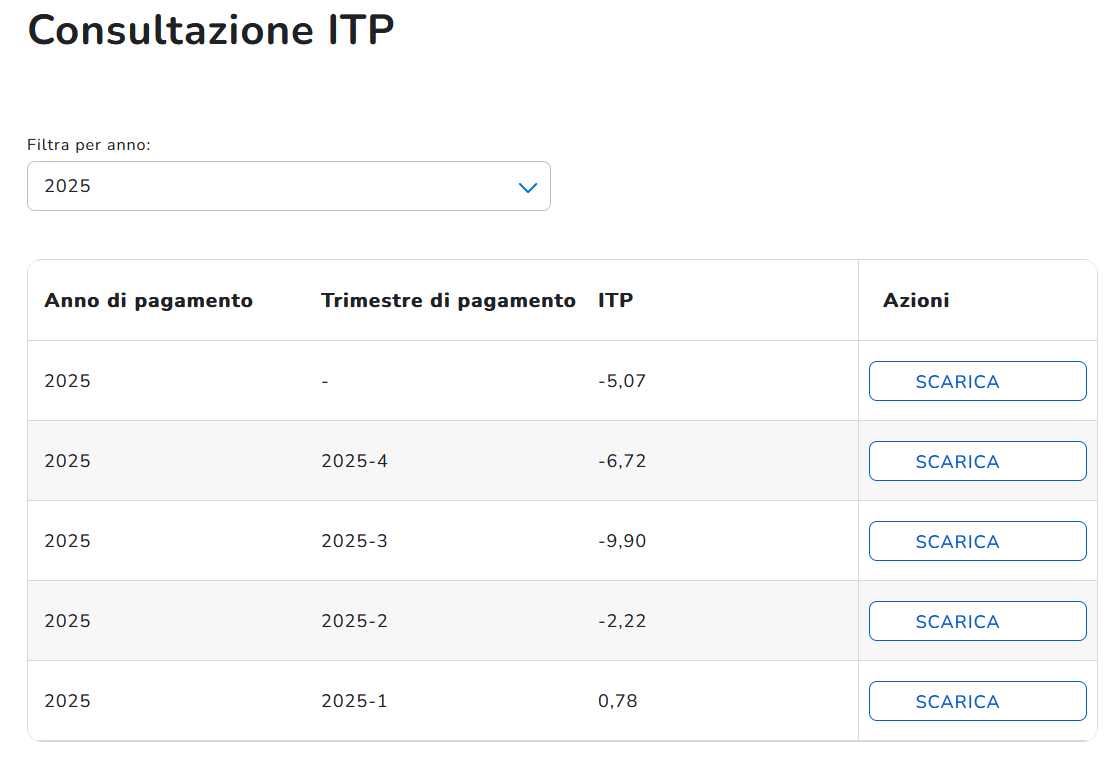Click the Azioni column header
The width and height of the screenshot is (1112, 760).
[916, 300]
